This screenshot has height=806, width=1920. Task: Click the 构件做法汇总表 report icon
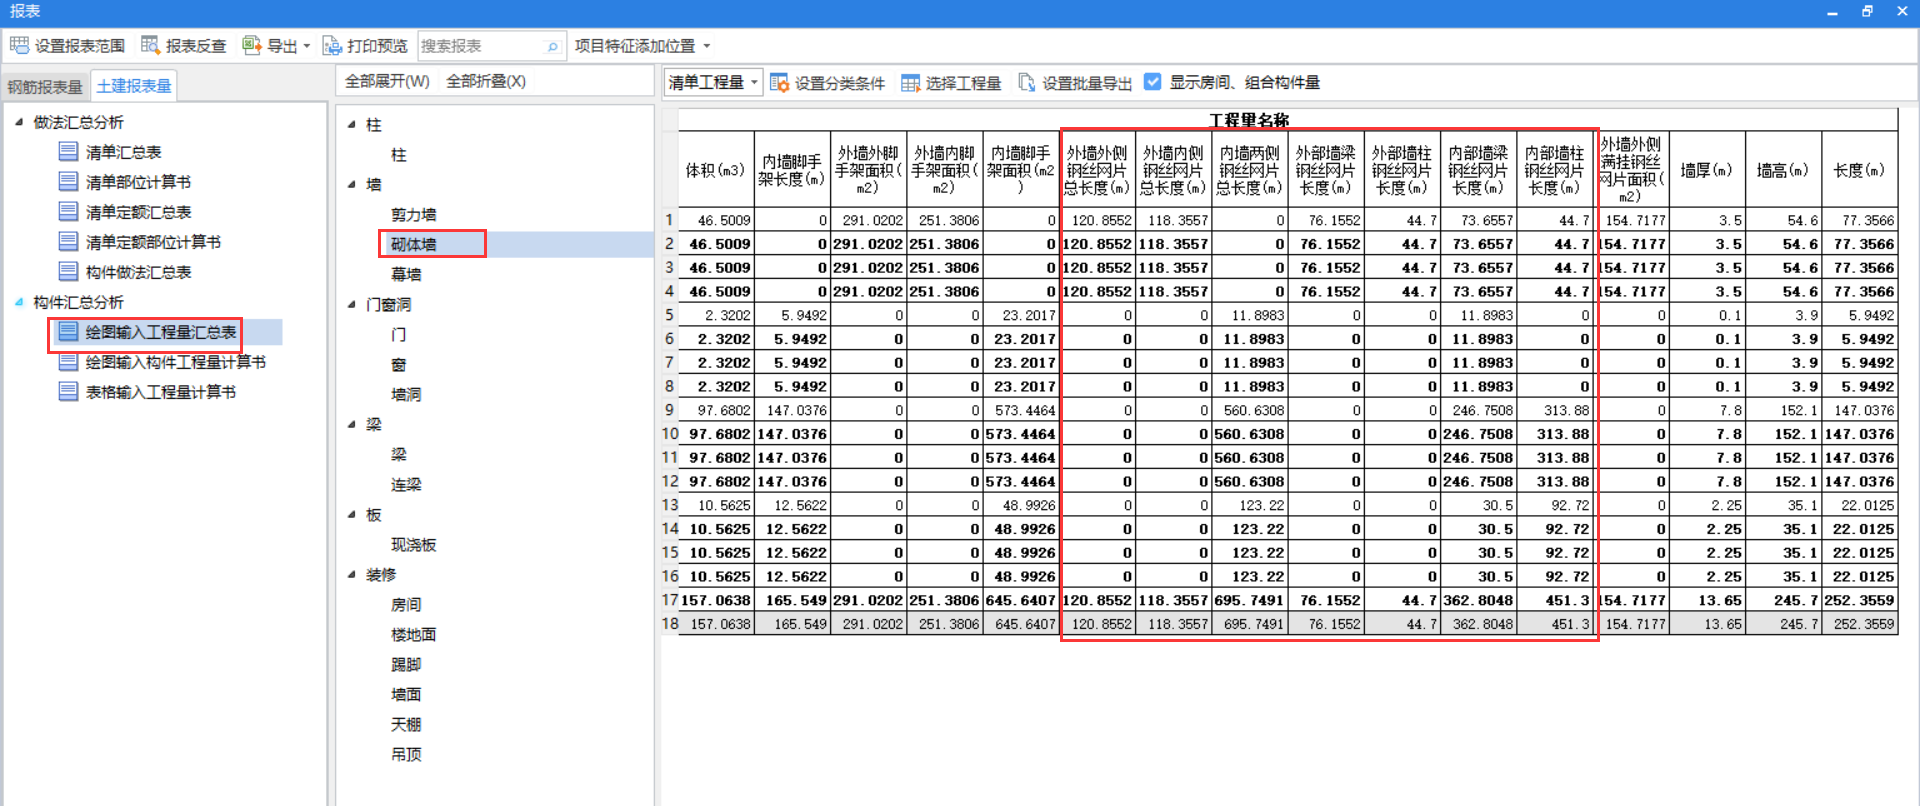[x=68, y=272]
